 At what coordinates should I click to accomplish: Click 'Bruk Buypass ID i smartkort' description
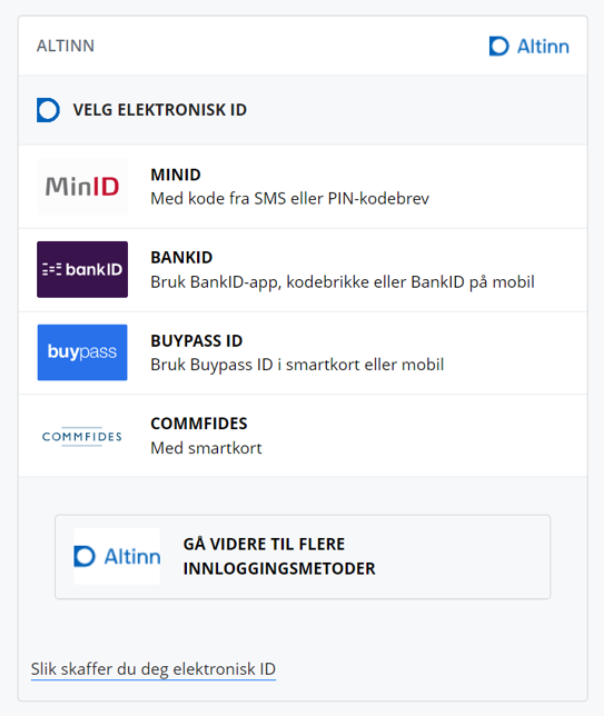click(x=296, y=365)
